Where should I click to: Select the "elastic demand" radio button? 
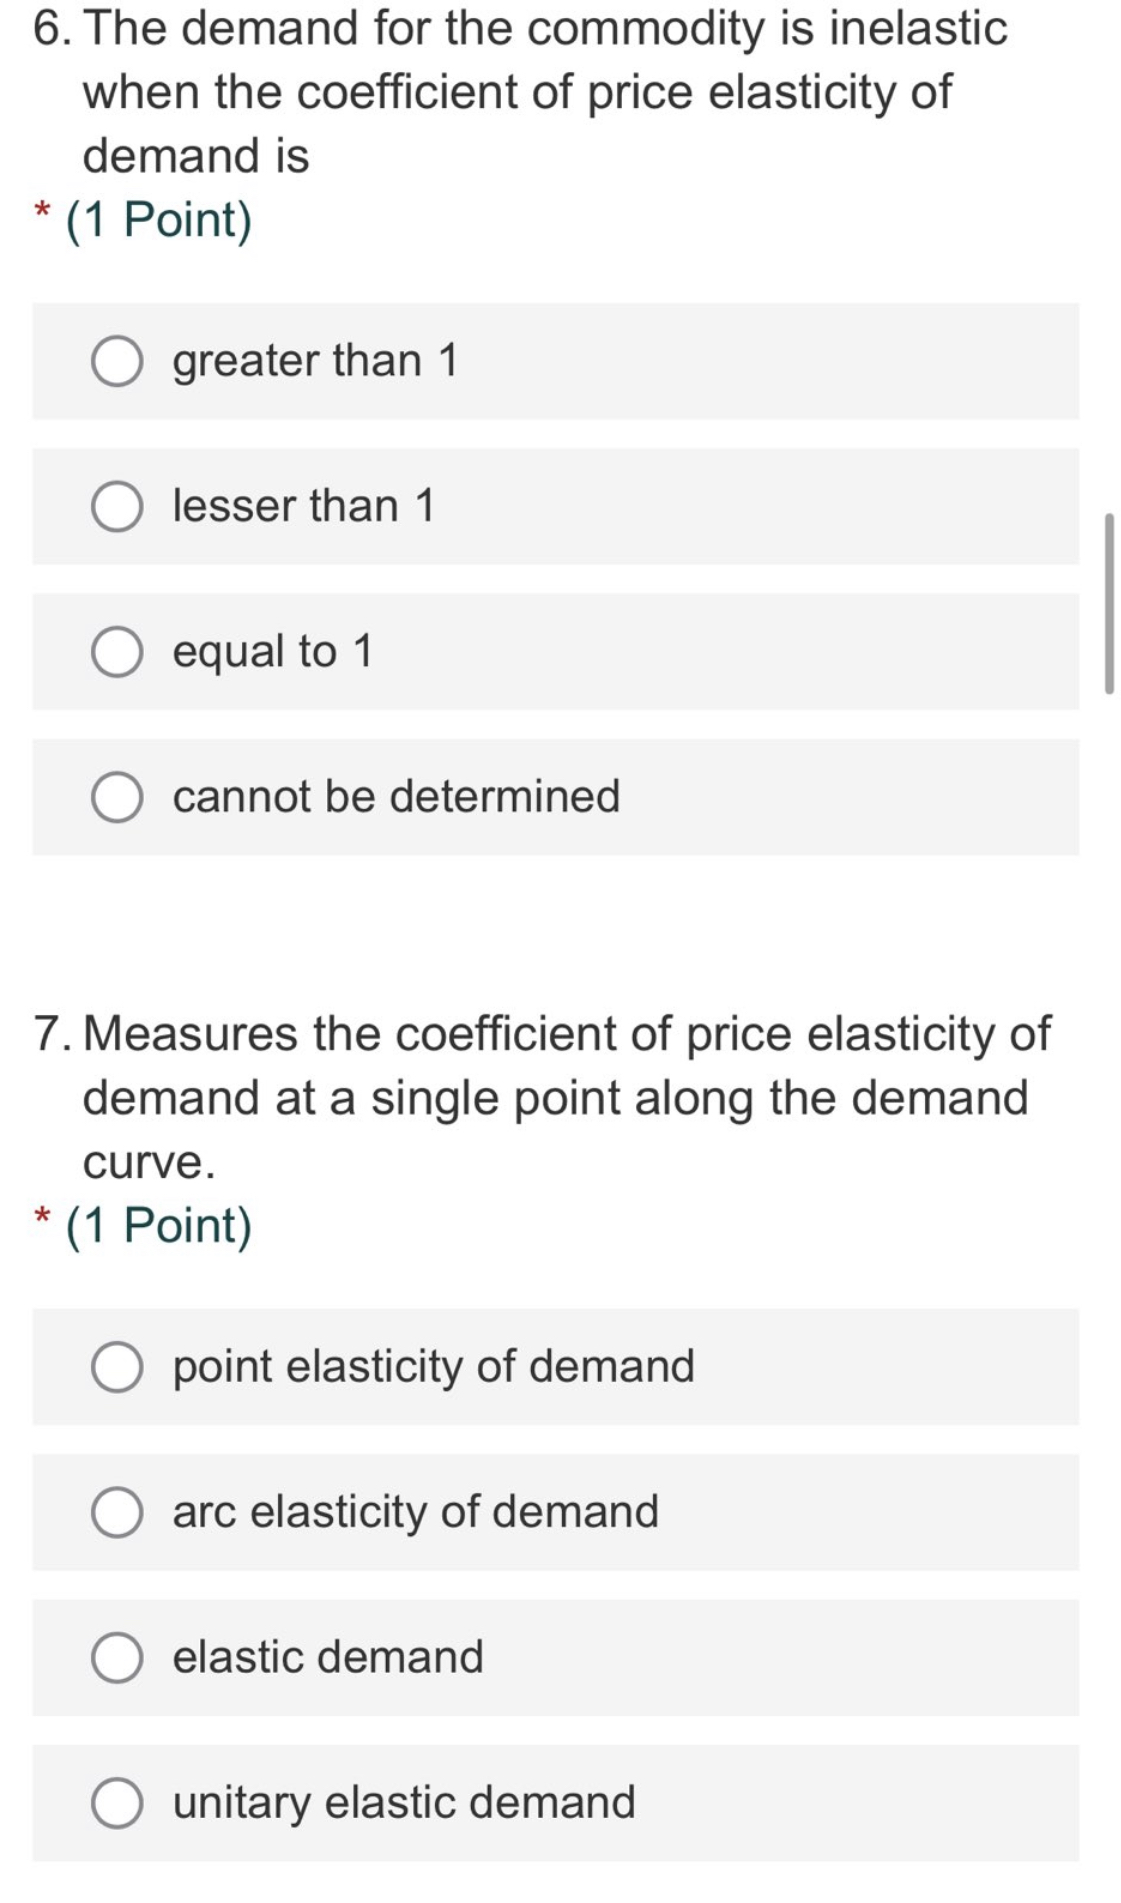click(117, 1657)
